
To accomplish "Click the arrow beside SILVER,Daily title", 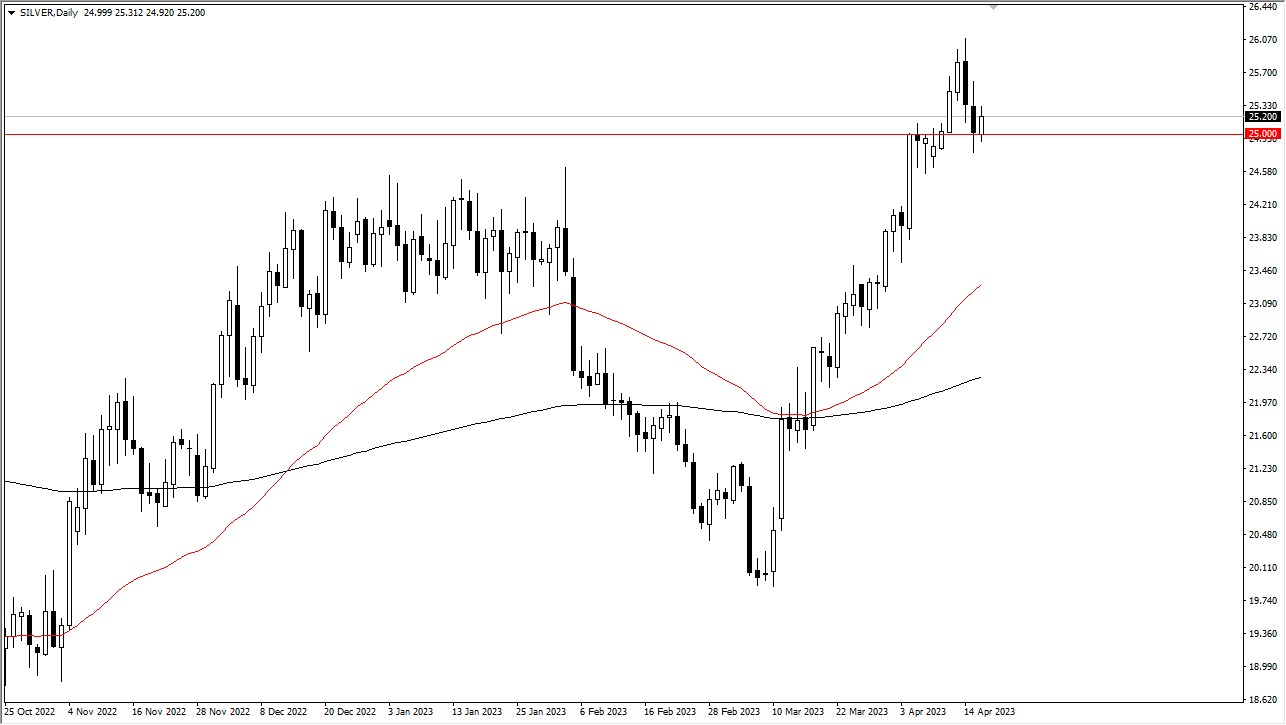I will click(x=11, y=13).
